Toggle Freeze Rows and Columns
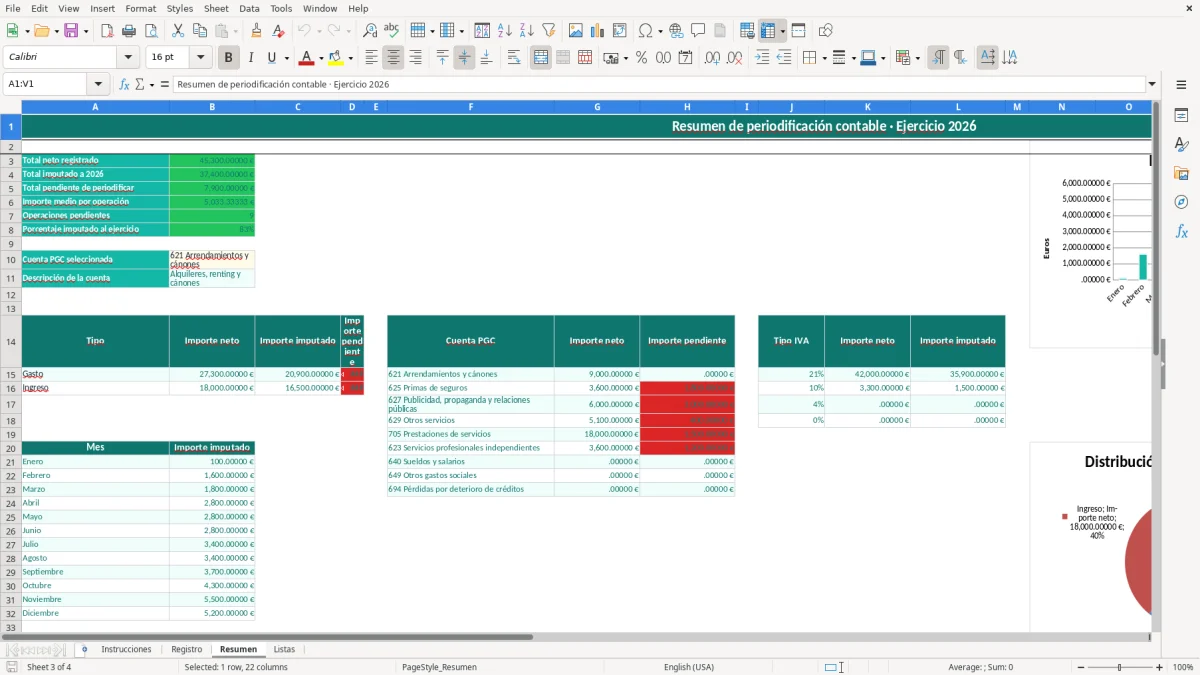The width and height of the screenshot is (1200, 675). pos(768,31)
